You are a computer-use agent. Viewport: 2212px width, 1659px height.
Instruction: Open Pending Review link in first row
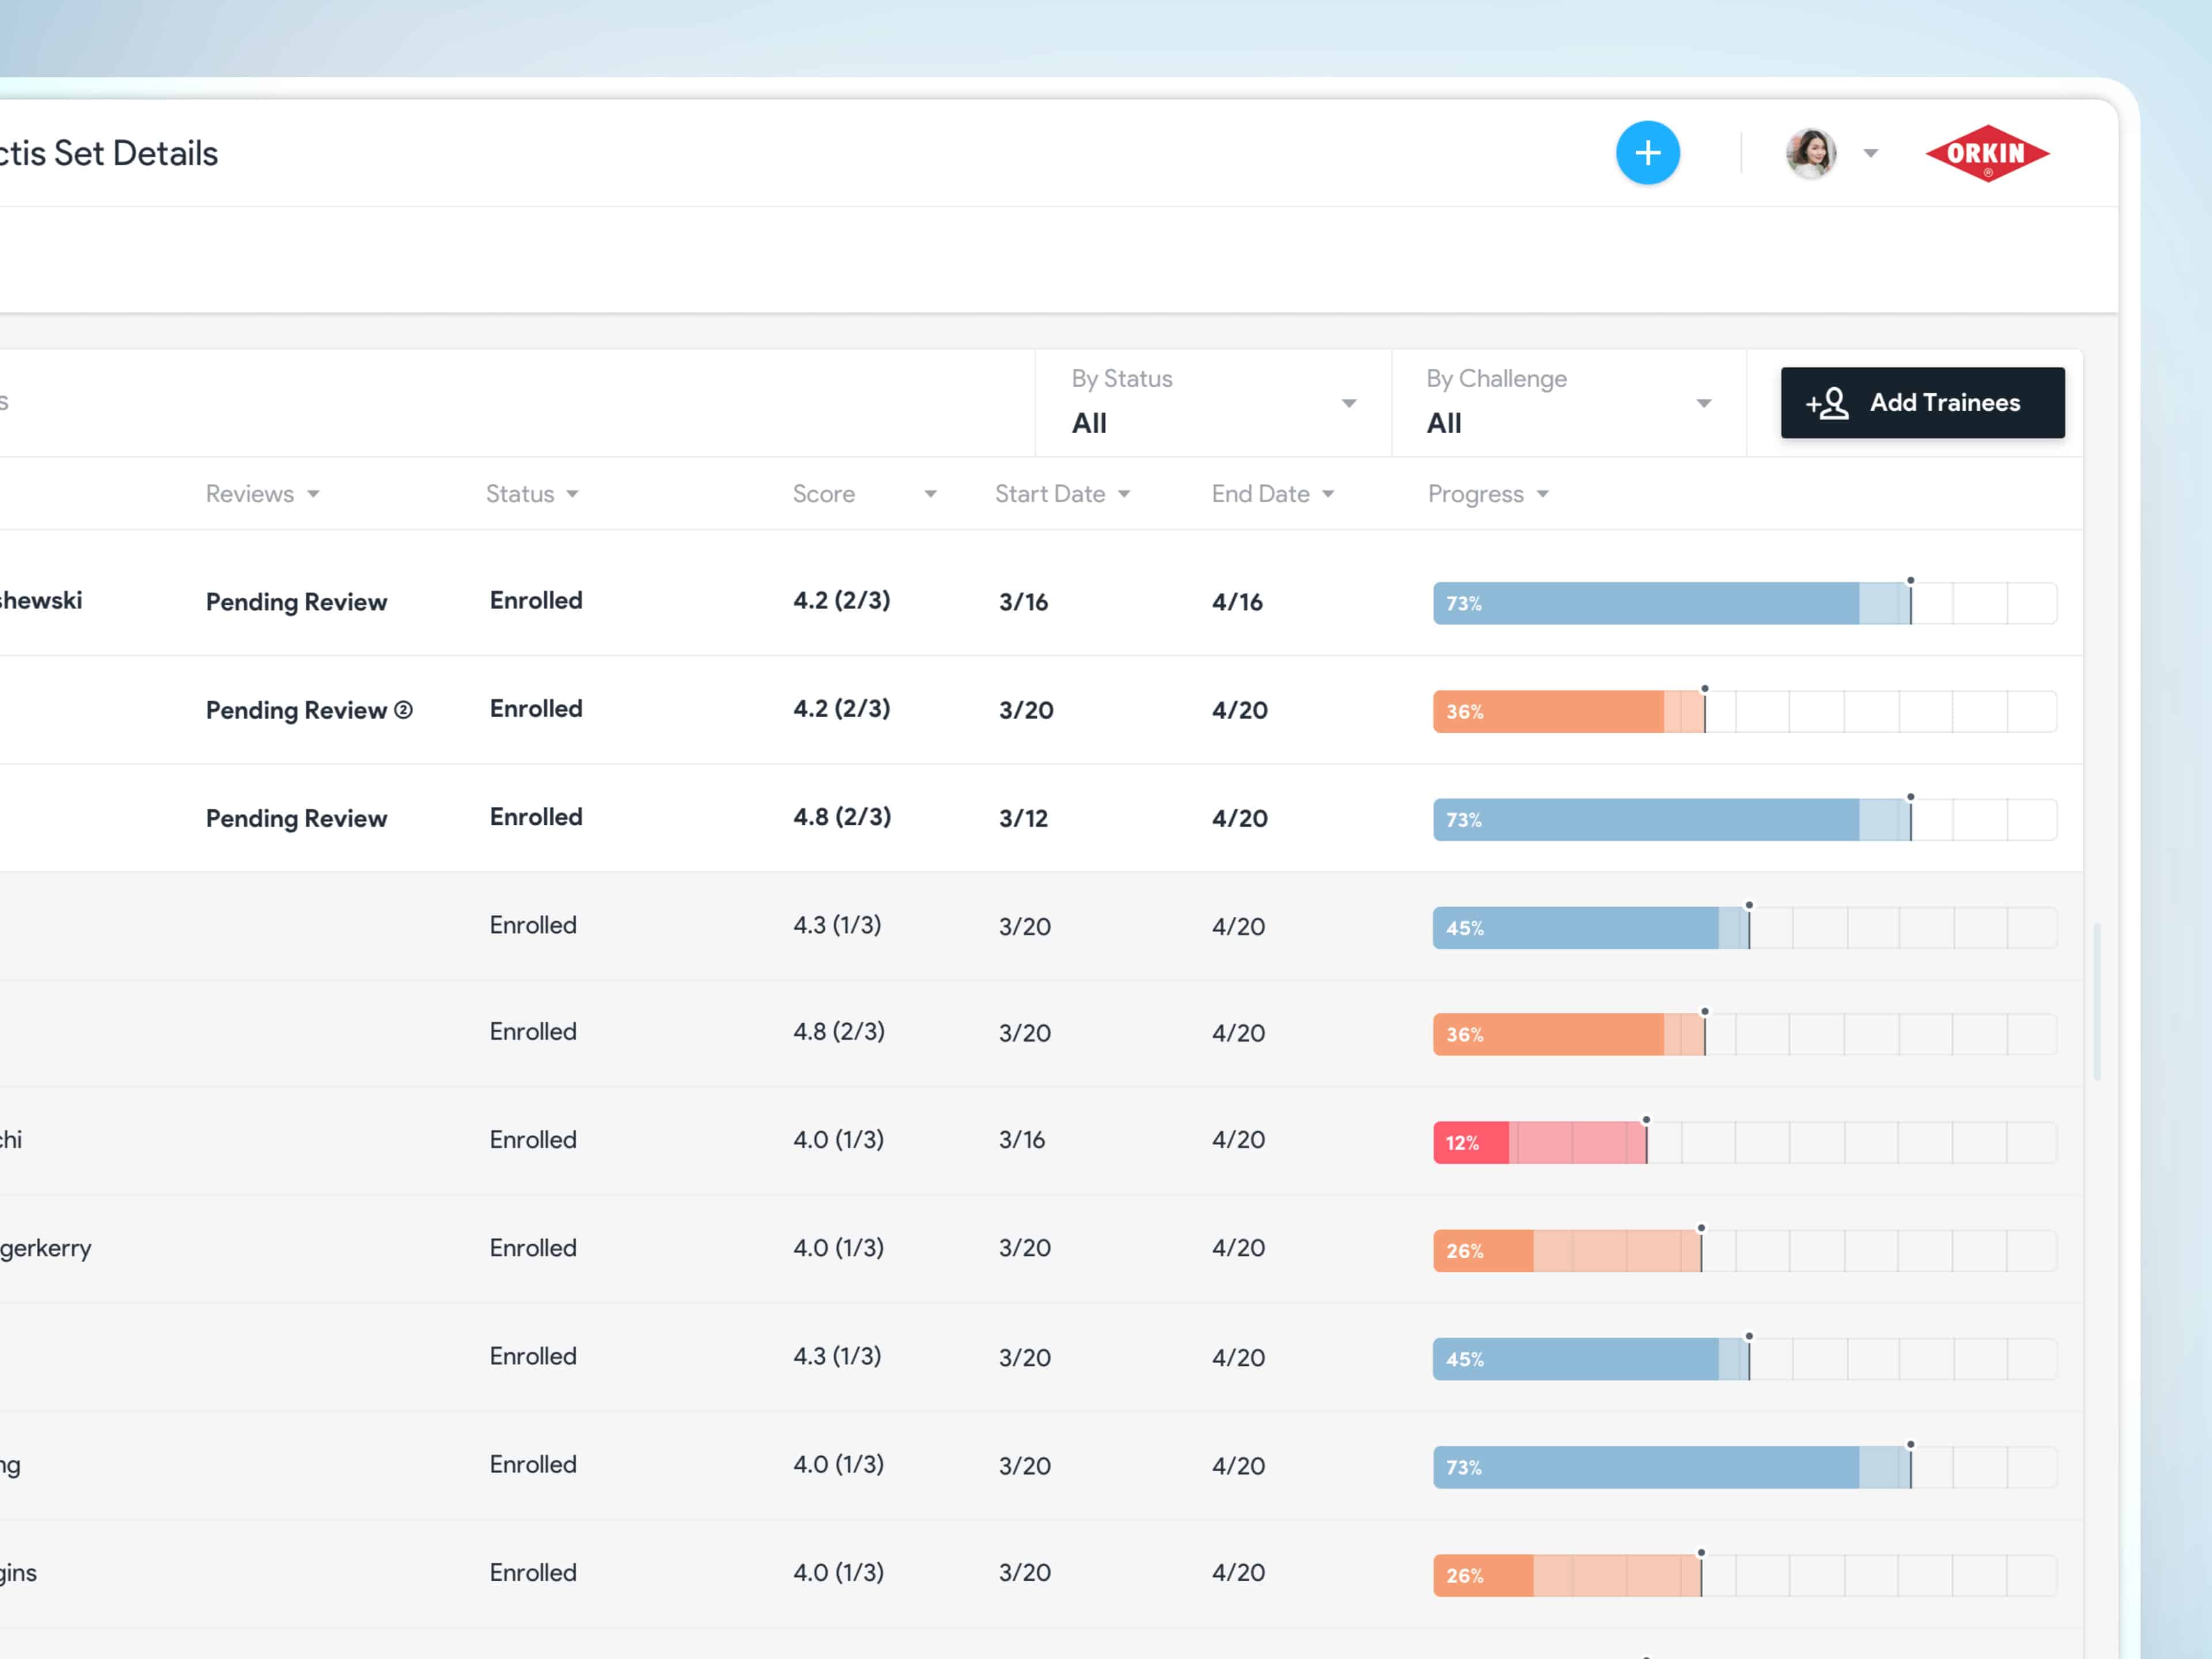tap(296, 602)
